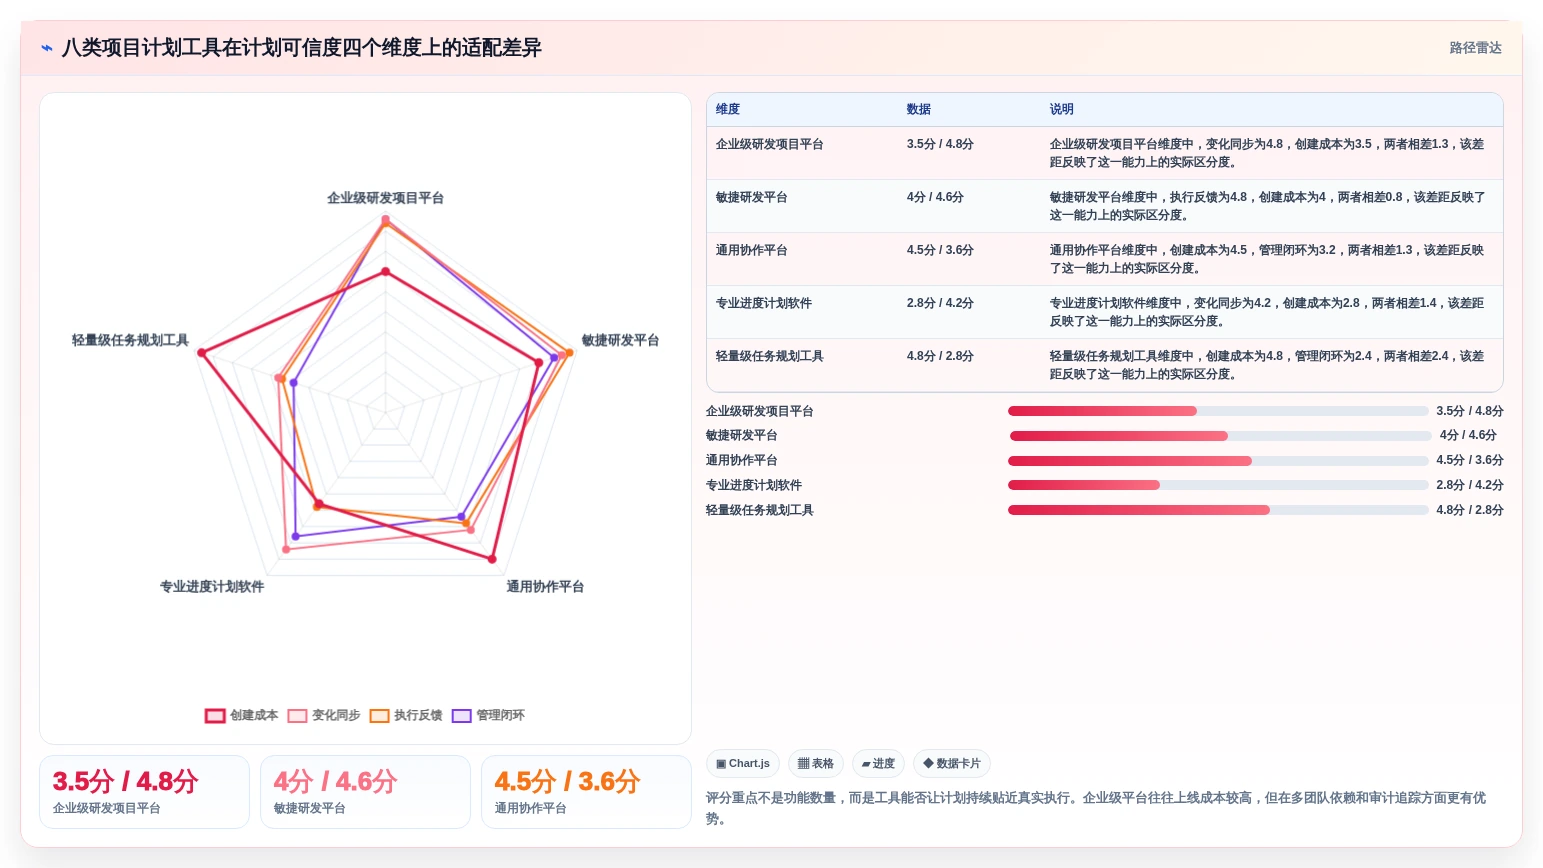Open the 3.5分 / 4.8分 summary card
Screen dimensions: 1543x868
[144, 792]
